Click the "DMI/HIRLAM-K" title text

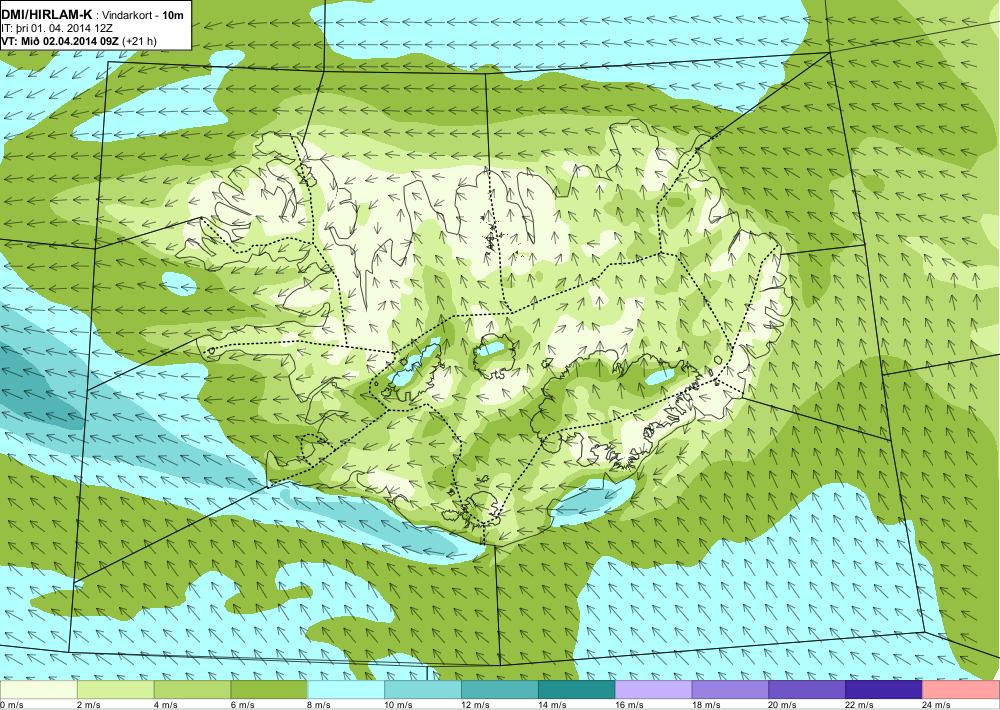[47, 13]
